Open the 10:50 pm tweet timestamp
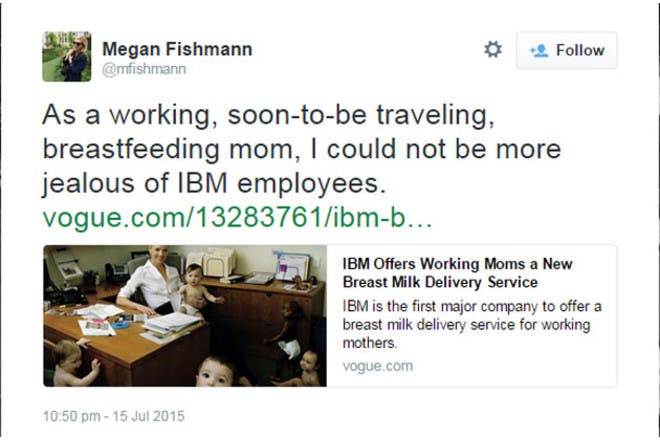660x440 pixels. (x=72, y=416)
